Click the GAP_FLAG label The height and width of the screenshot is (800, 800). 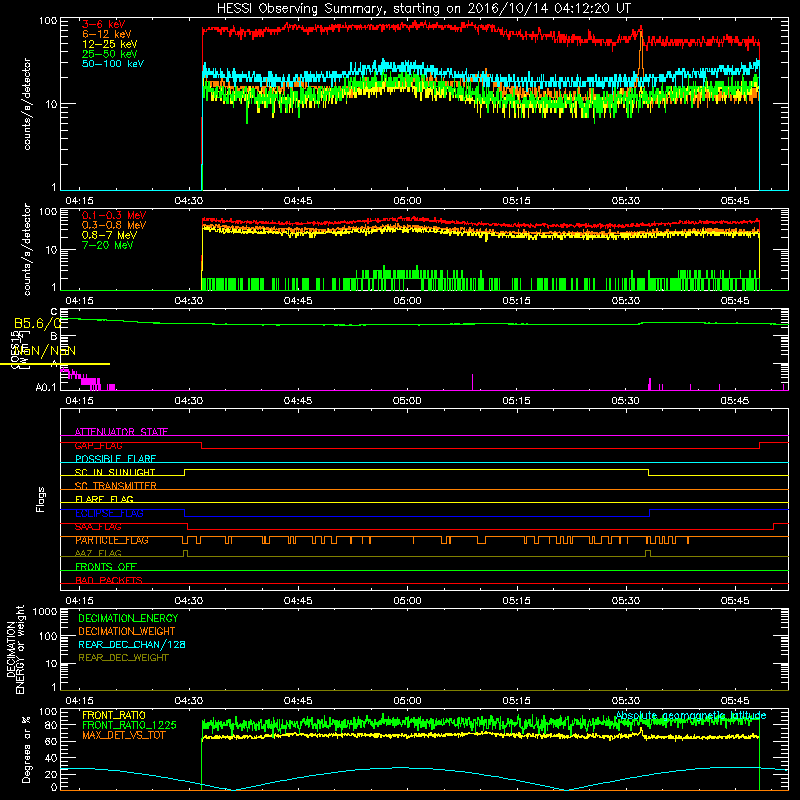(x=98, y=445)
